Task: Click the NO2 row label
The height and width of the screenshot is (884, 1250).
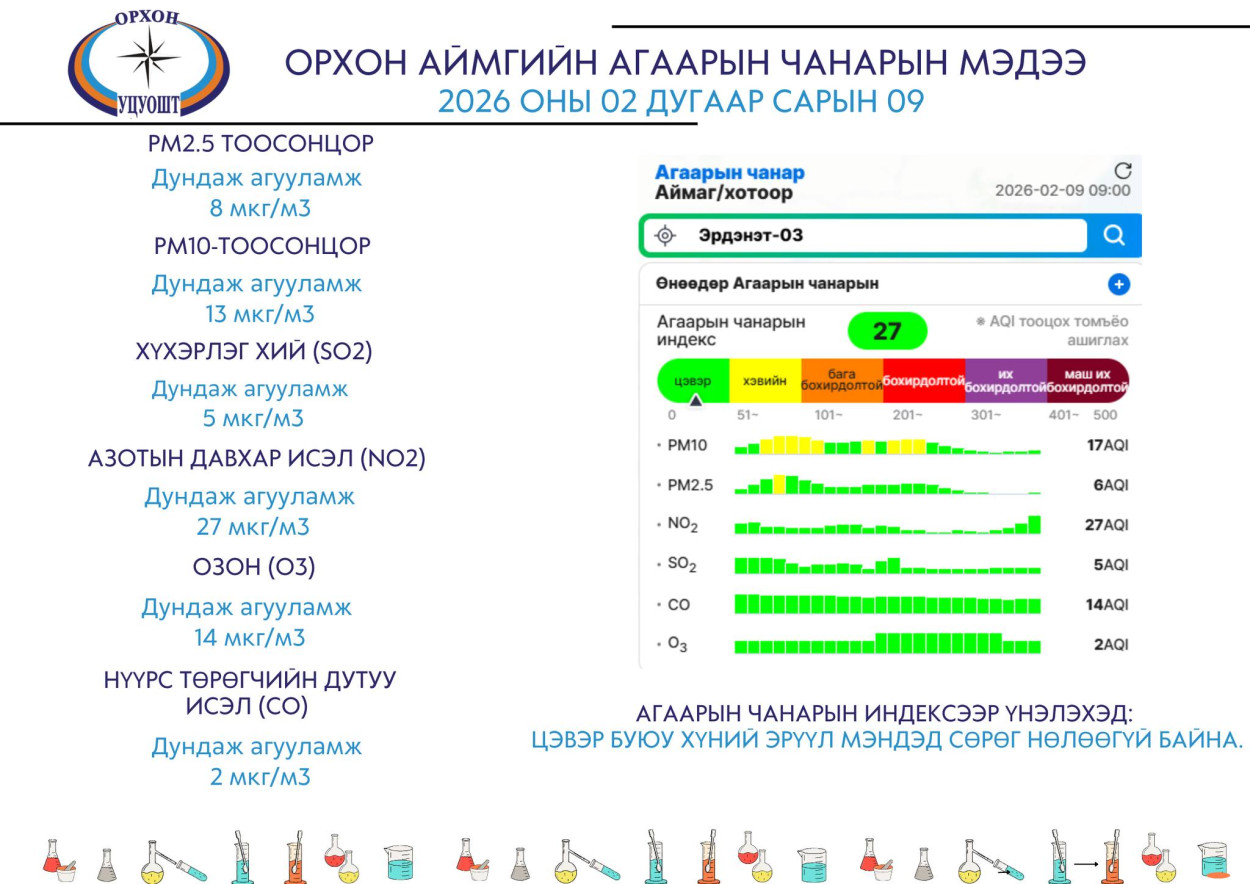Action: coord(684,526)
